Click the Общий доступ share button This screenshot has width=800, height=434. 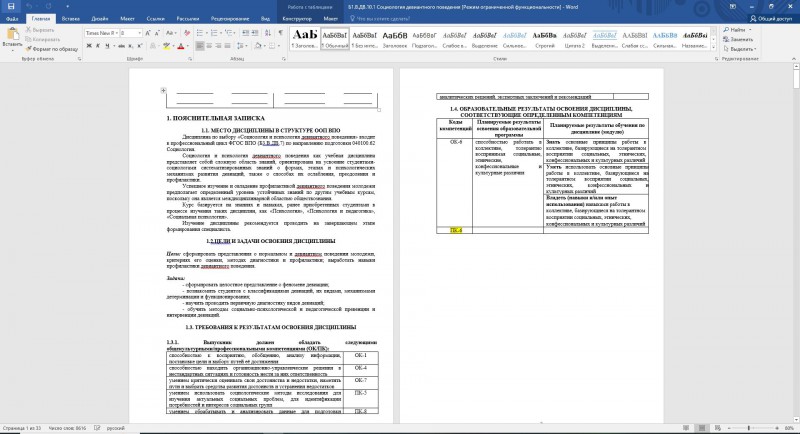[x=770, y=19]
